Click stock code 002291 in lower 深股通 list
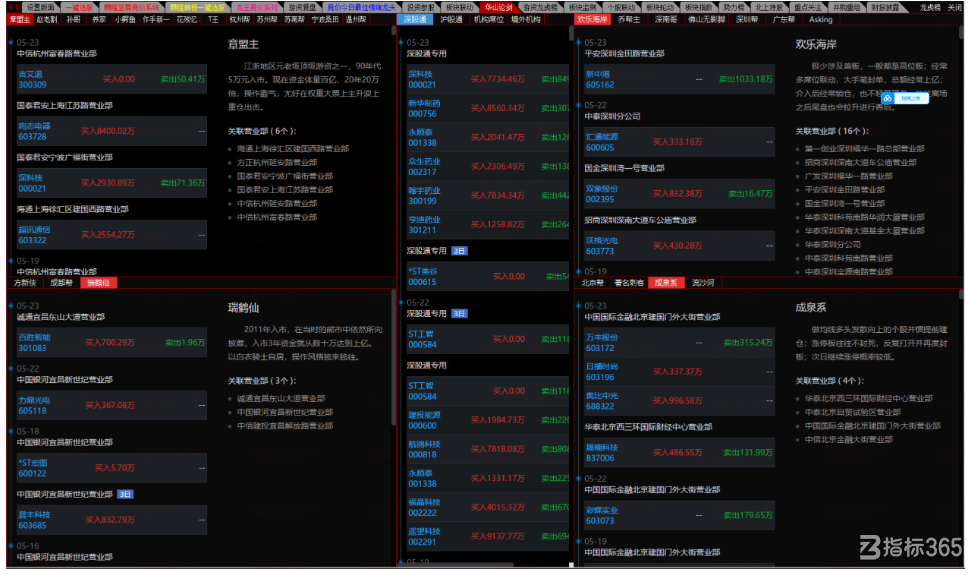 pos(422,542)
